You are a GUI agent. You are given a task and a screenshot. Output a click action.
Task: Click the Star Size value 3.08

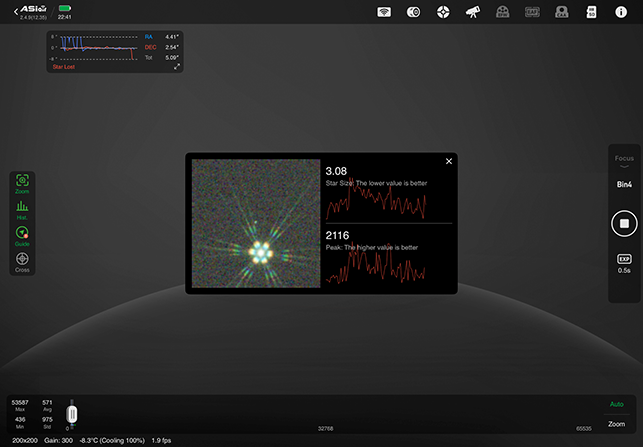coord(336,171)
